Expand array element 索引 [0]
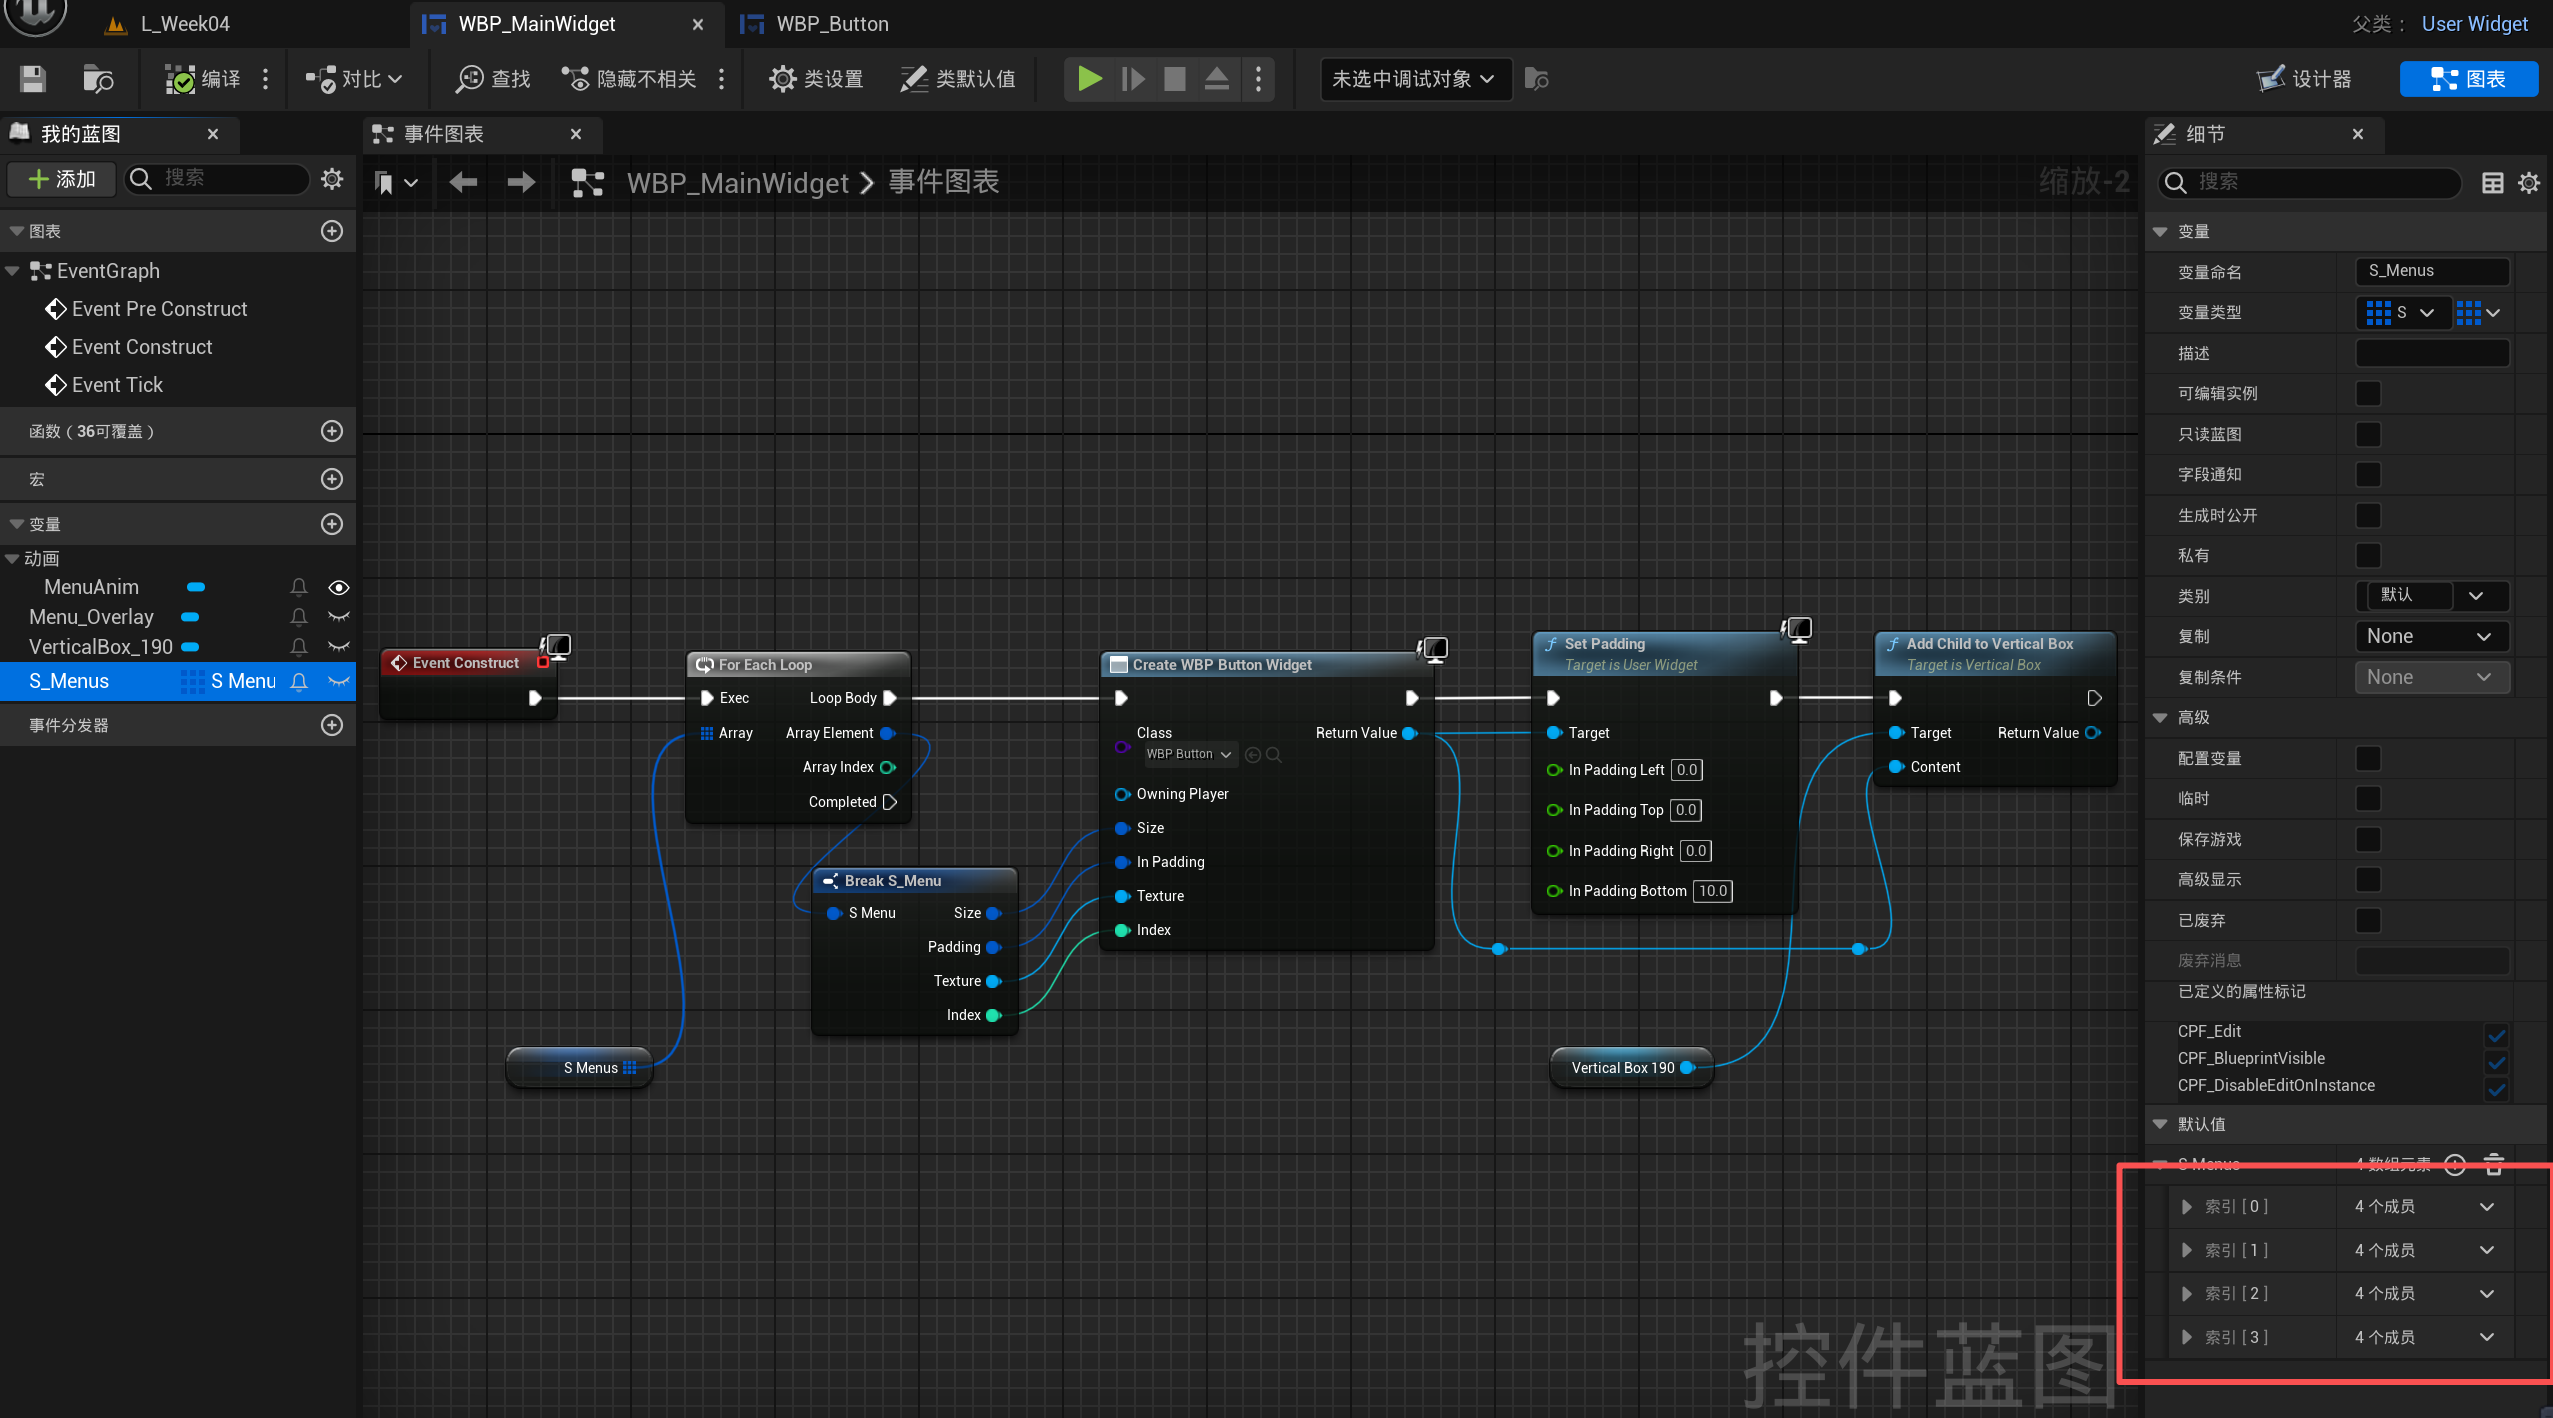Image resolution: width=2553 pixels, height=1418 pixels. (2187, 1207)
